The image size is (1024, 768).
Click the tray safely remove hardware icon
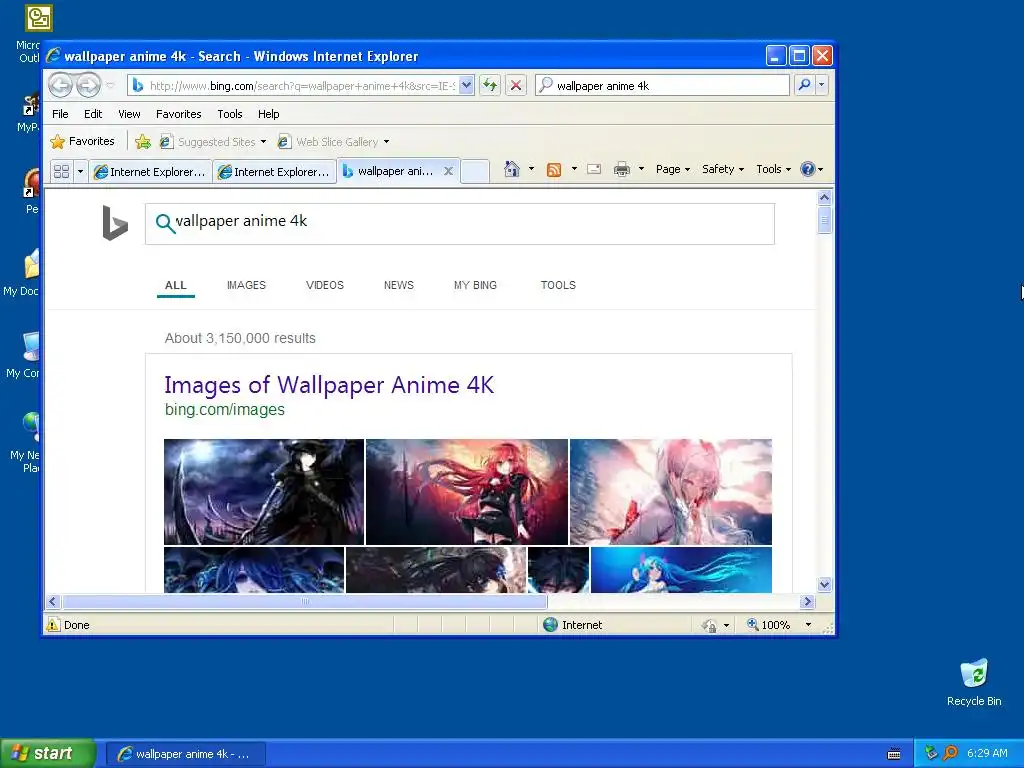(x=931, y=753)
